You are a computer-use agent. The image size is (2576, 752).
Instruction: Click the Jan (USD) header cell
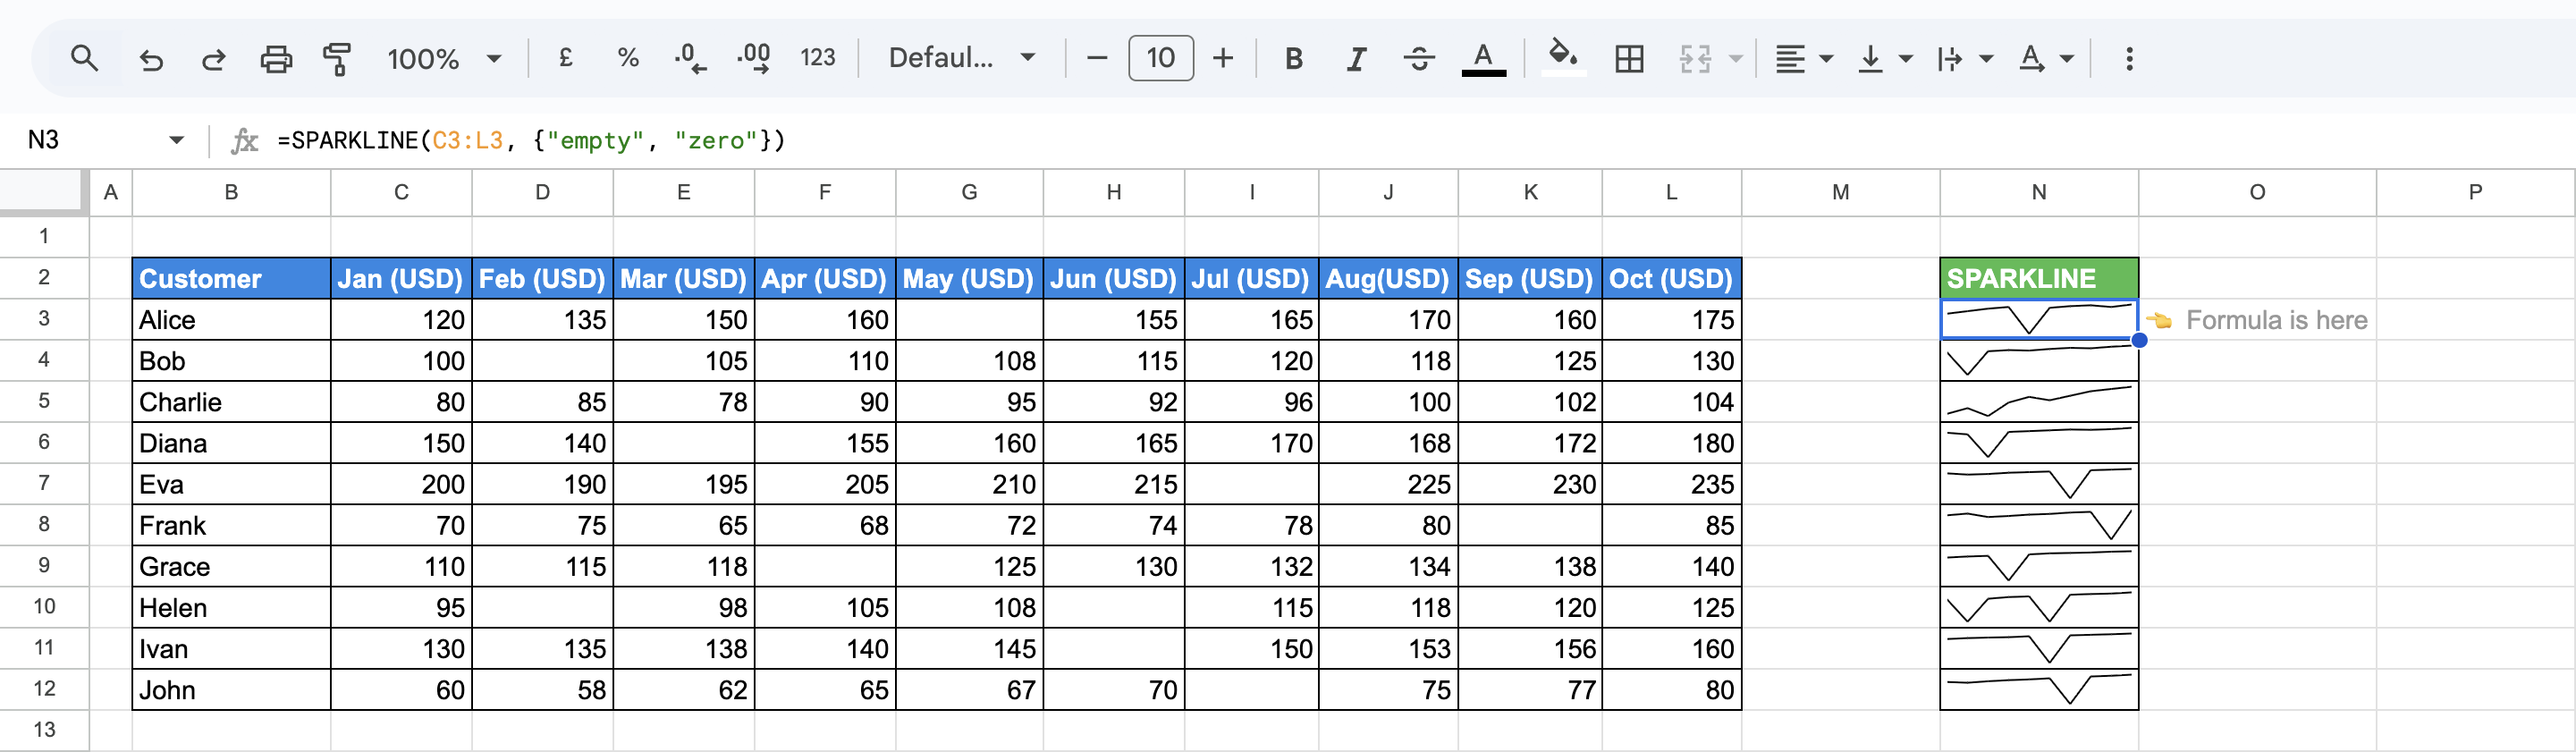[401, 278]
